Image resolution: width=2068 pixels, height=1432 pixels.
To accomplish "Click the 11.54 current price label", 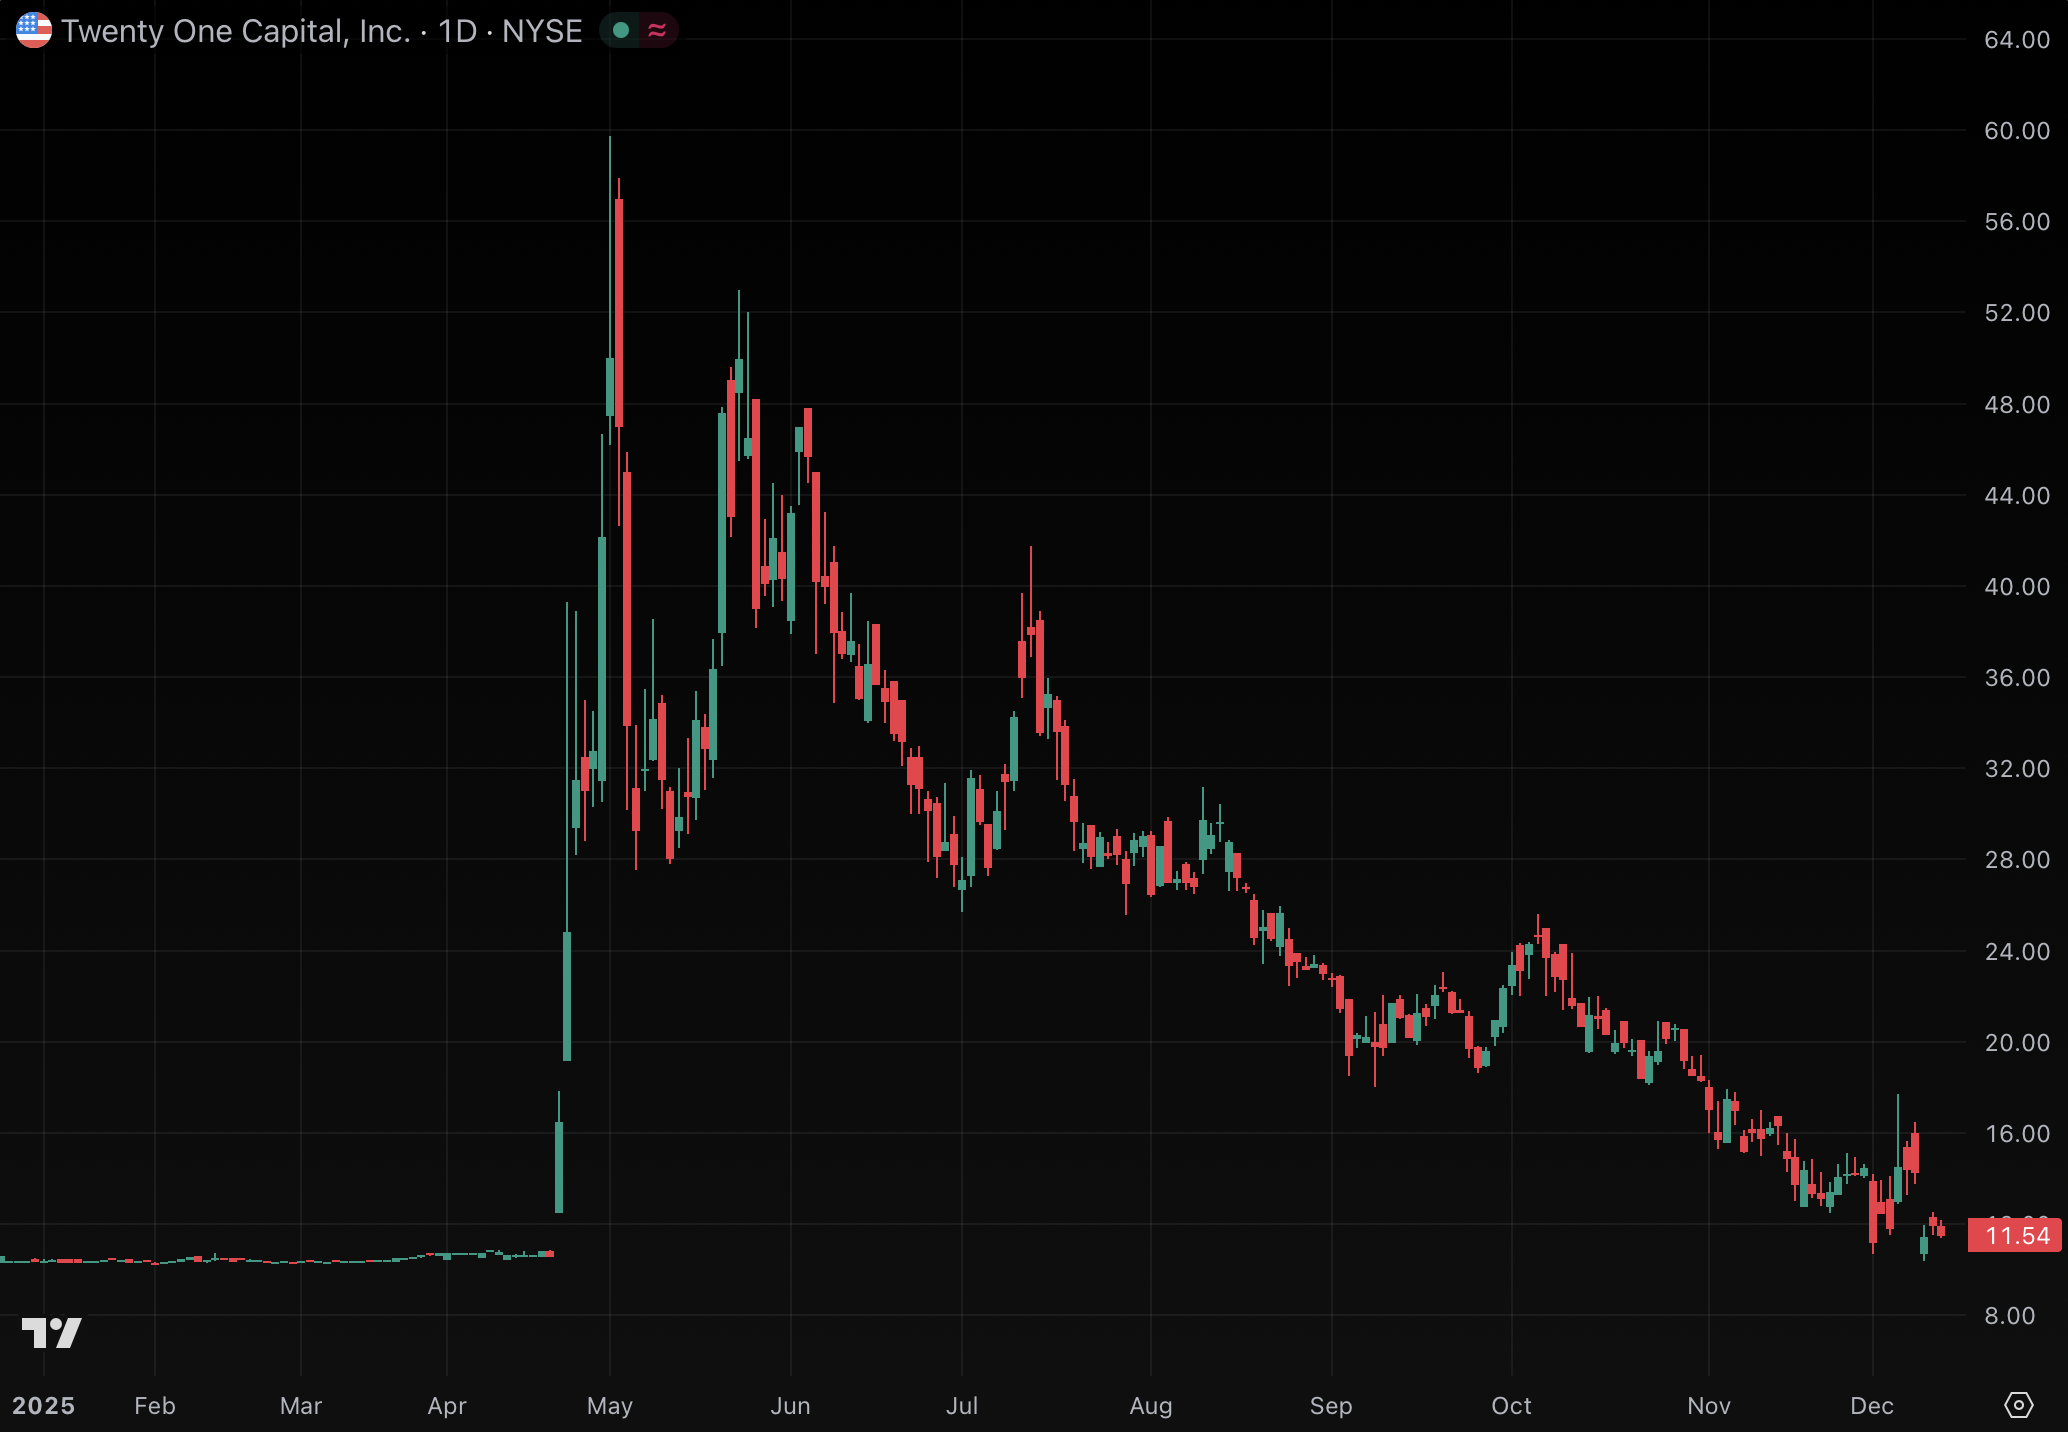I will click(x=2015, y=1236).
